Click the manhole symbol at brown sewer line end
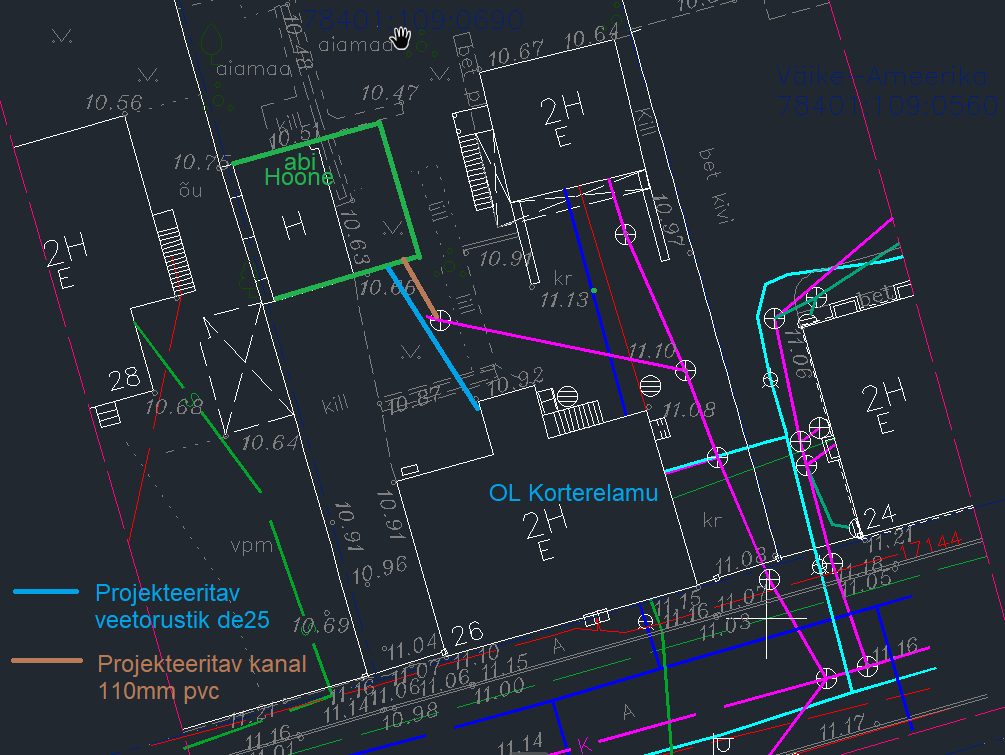Viewport: 1005px width, 755px height. coord(438,320)
